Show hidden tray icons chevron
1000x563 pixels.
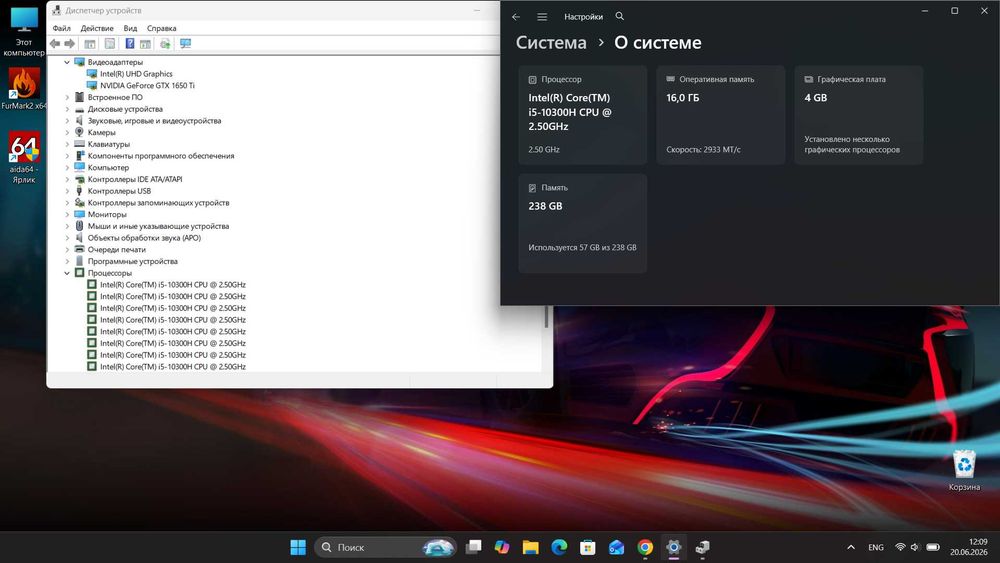[851, 547]
